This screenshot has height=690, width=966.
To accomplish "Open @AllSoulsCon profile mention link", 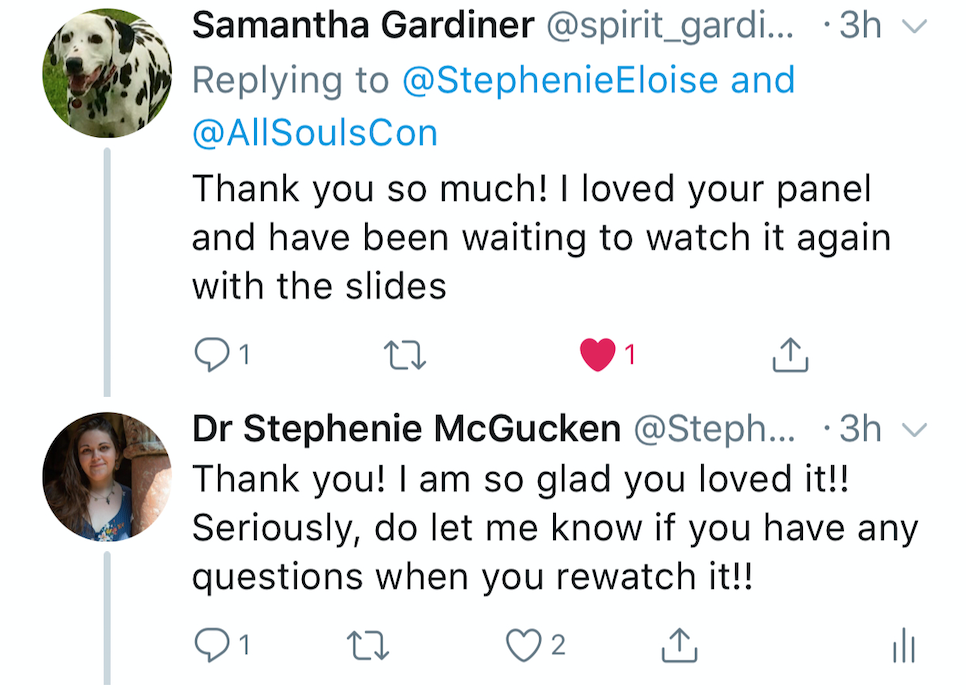I will (314, 134).
